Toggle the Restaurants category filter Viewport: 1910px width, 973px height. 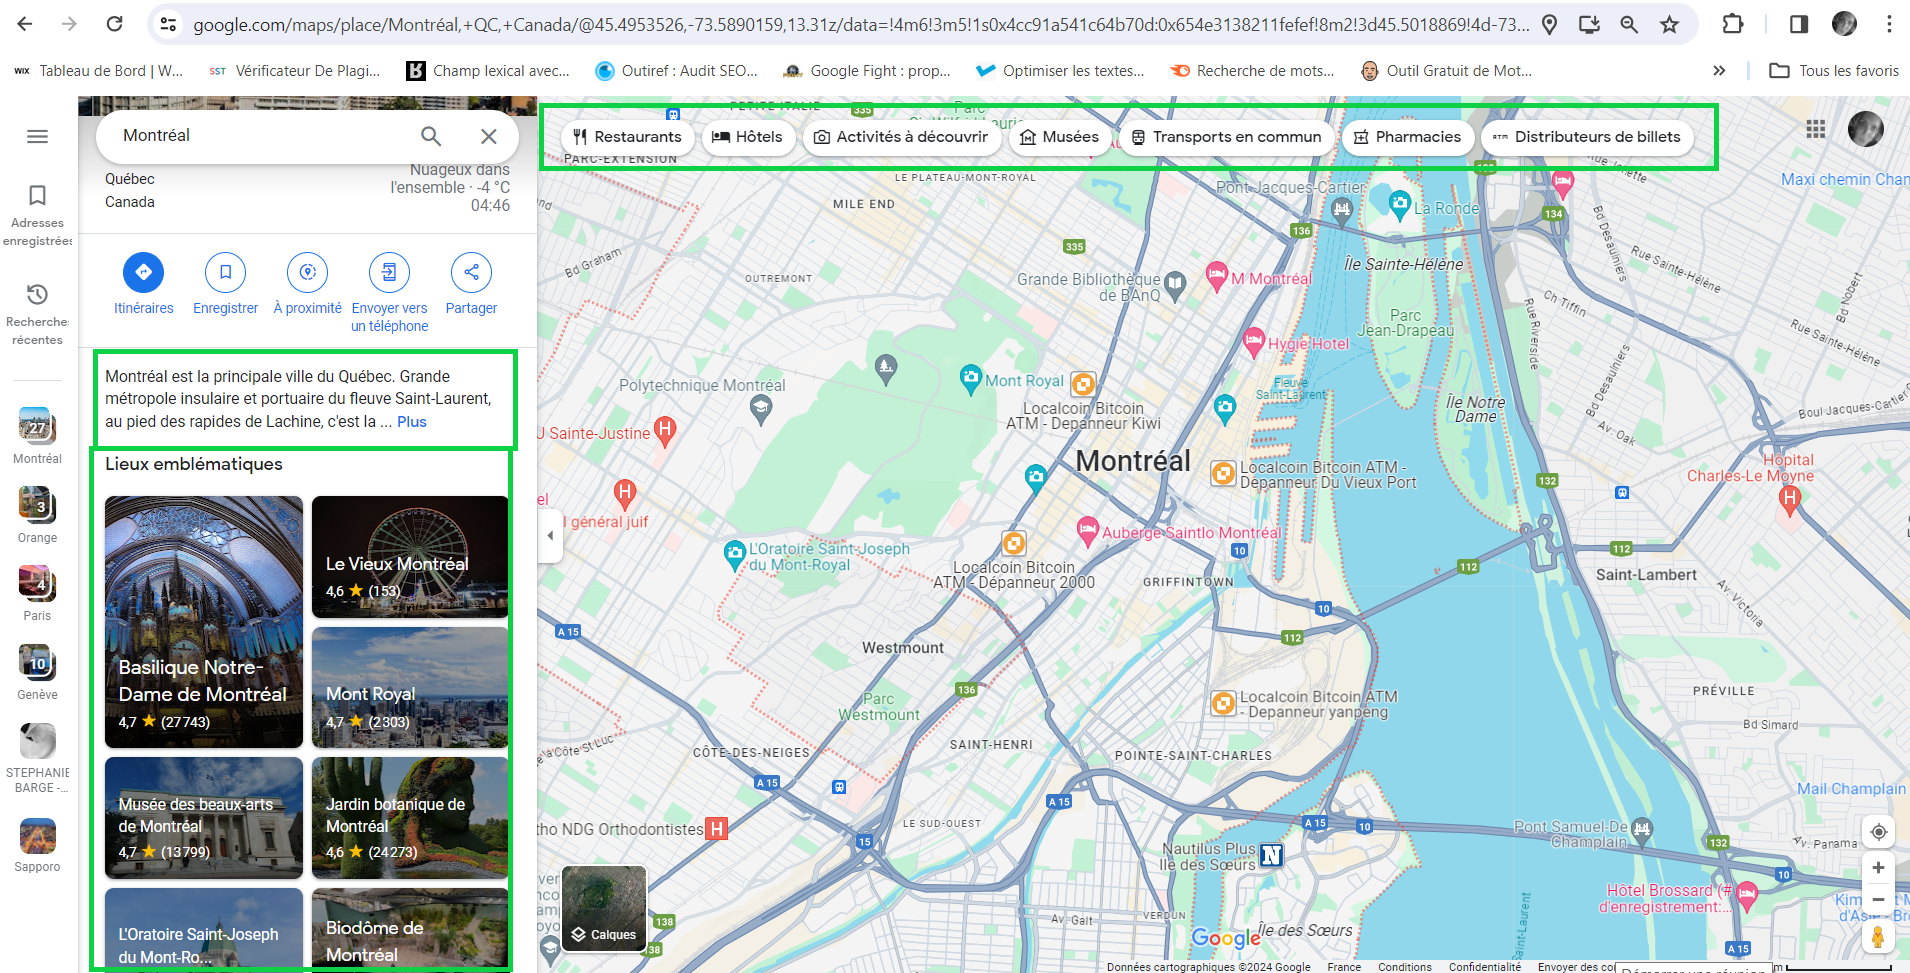[627, 136]
